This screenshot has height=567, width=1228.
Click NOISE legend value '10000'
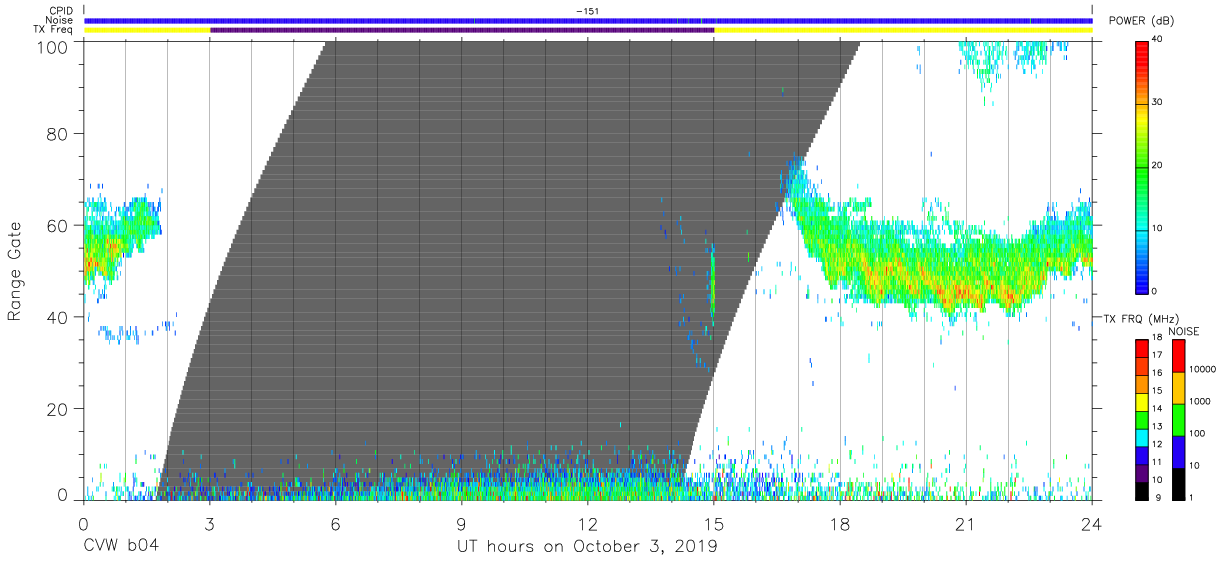click(x=1203, y=369)
